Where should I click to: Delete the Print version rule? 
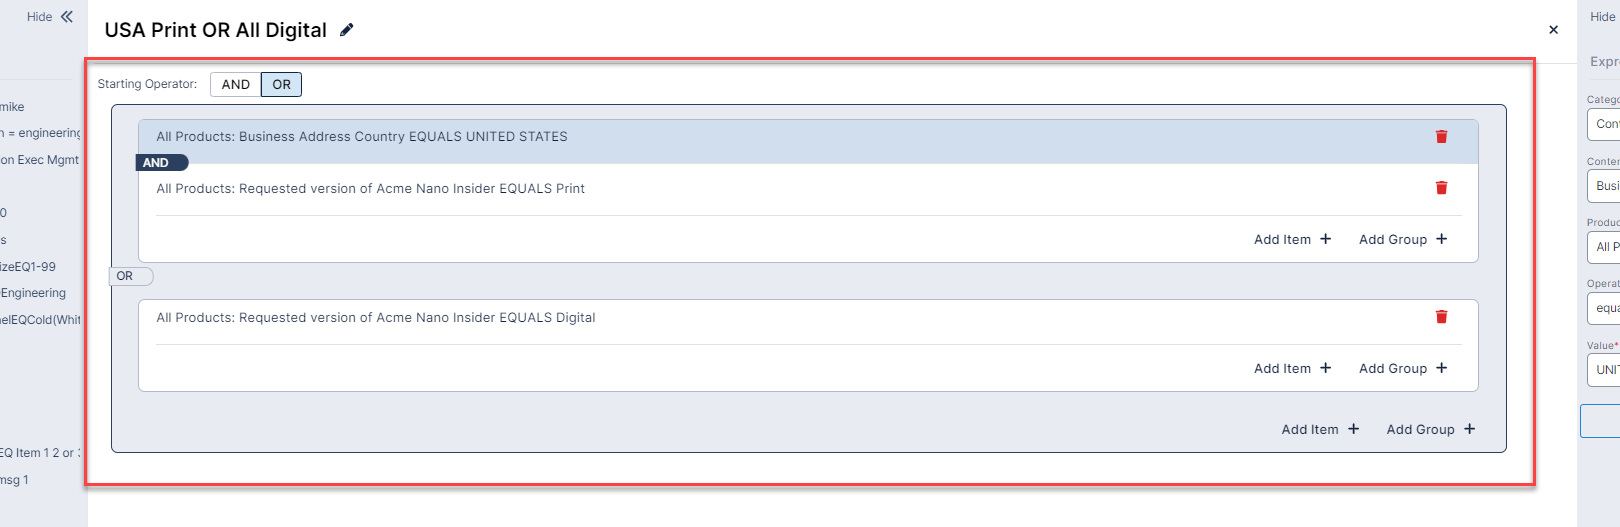[x=1441, y=188]
